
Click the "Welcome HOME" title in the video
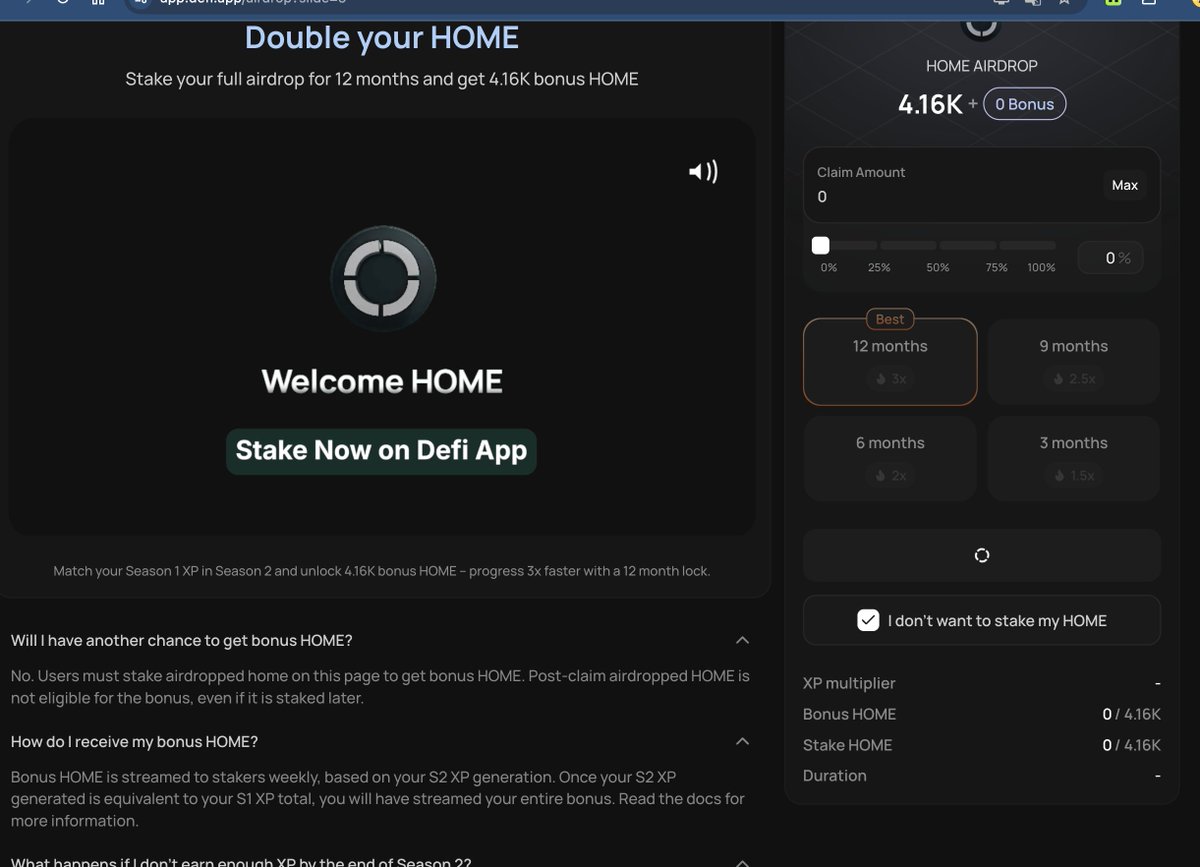[x=382, y=381]
